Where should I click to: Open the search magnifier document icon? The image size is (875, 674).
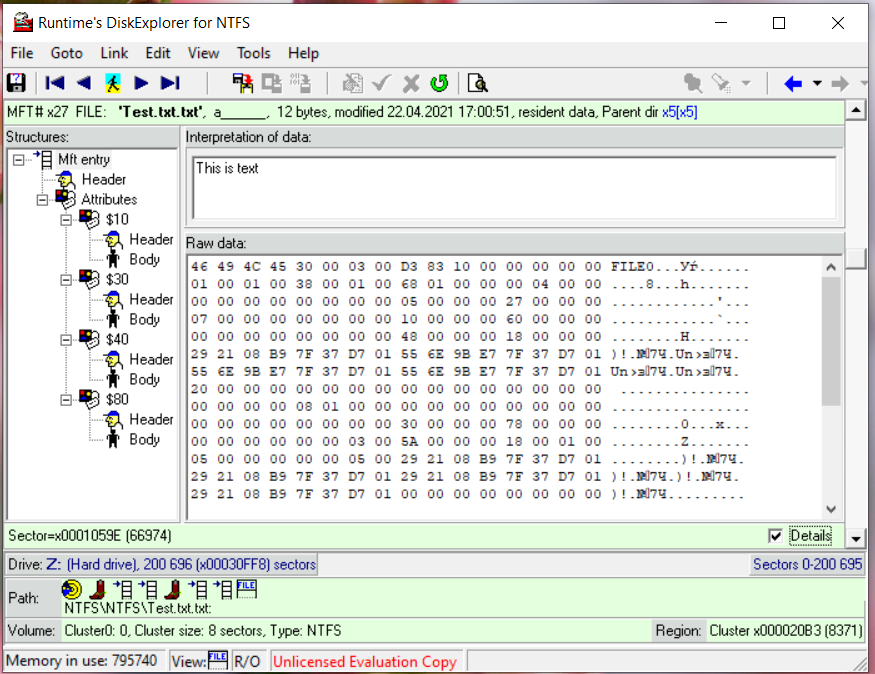coord(478,83)
